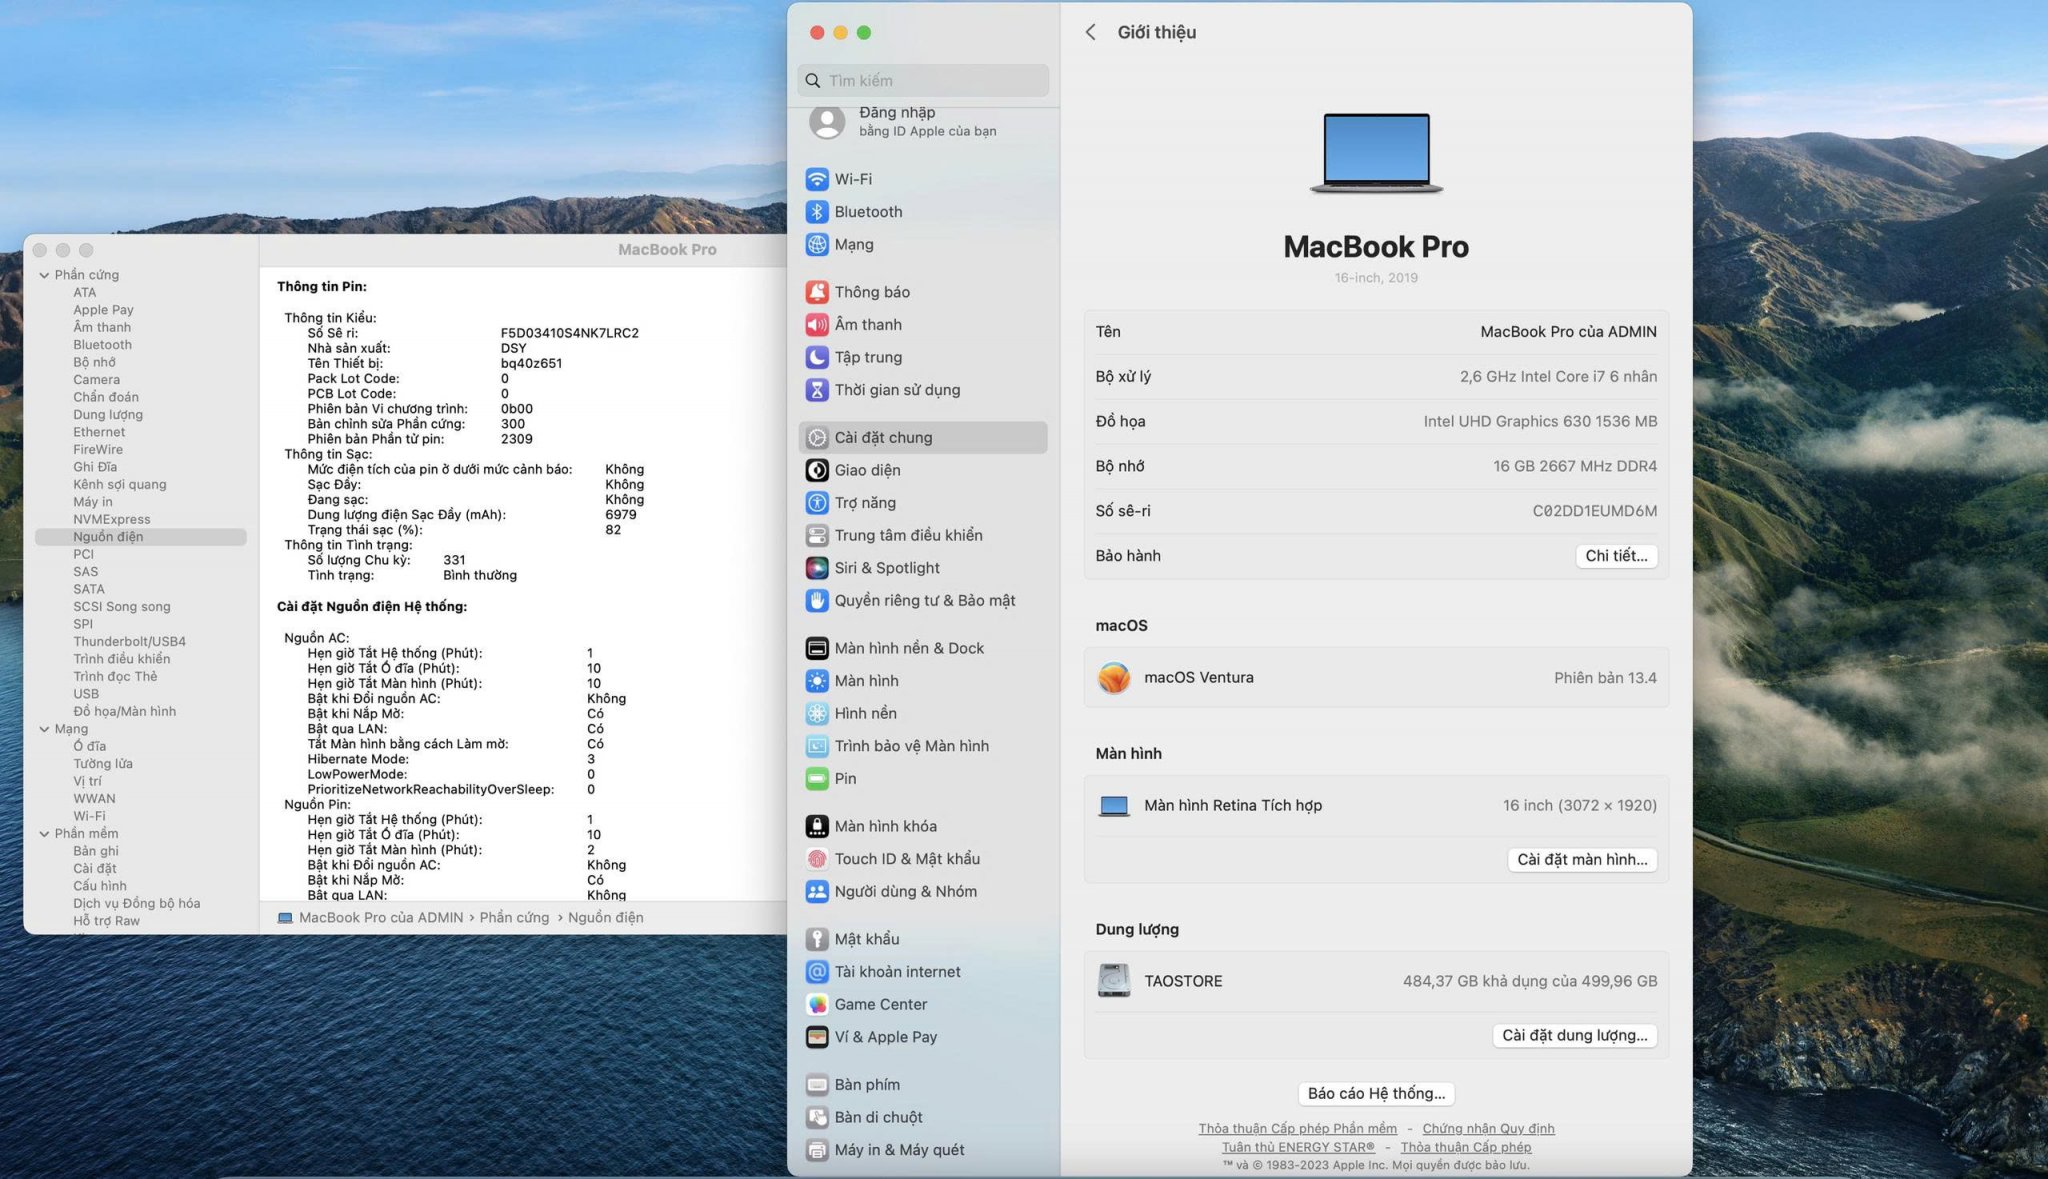Open Wi-Fi settings icon in sidebar

(817, 179)
